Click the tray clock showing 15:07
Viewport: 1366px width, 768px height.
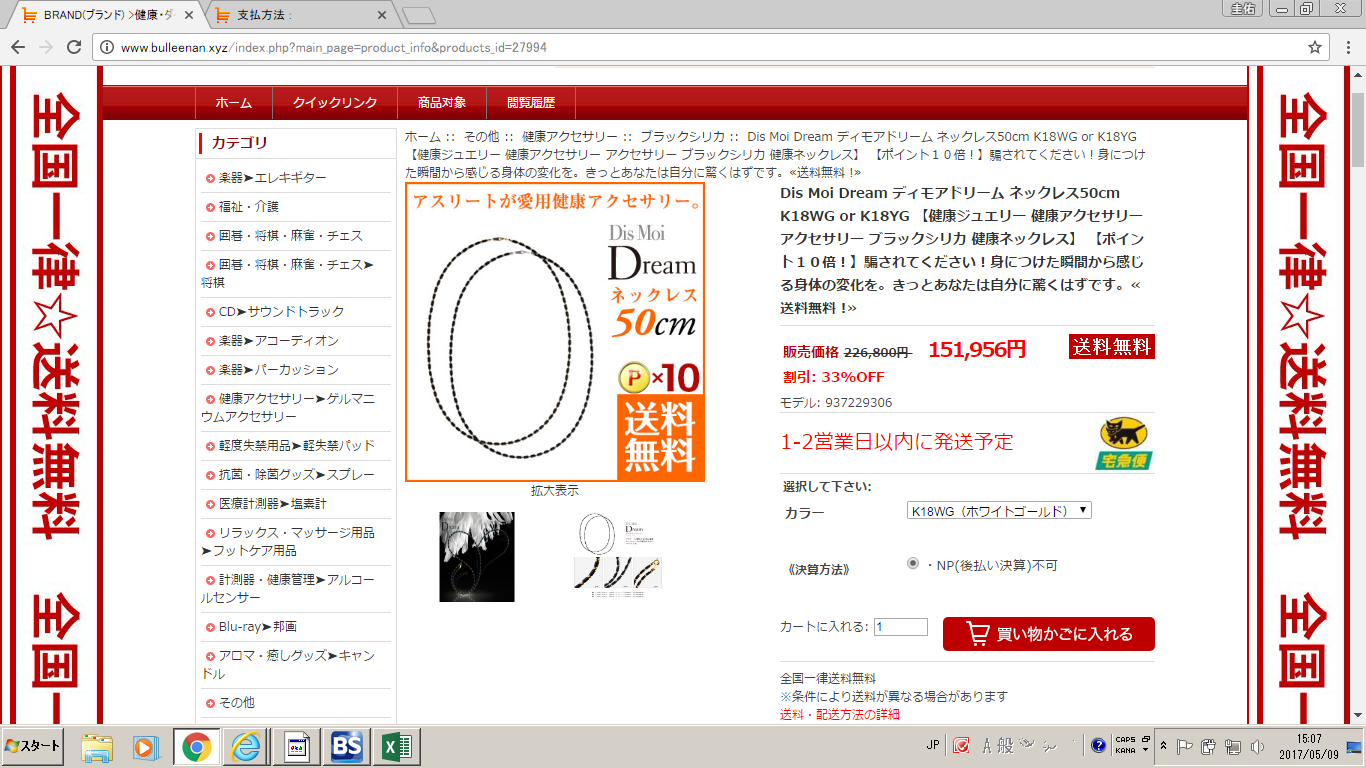coord(1310,746)
